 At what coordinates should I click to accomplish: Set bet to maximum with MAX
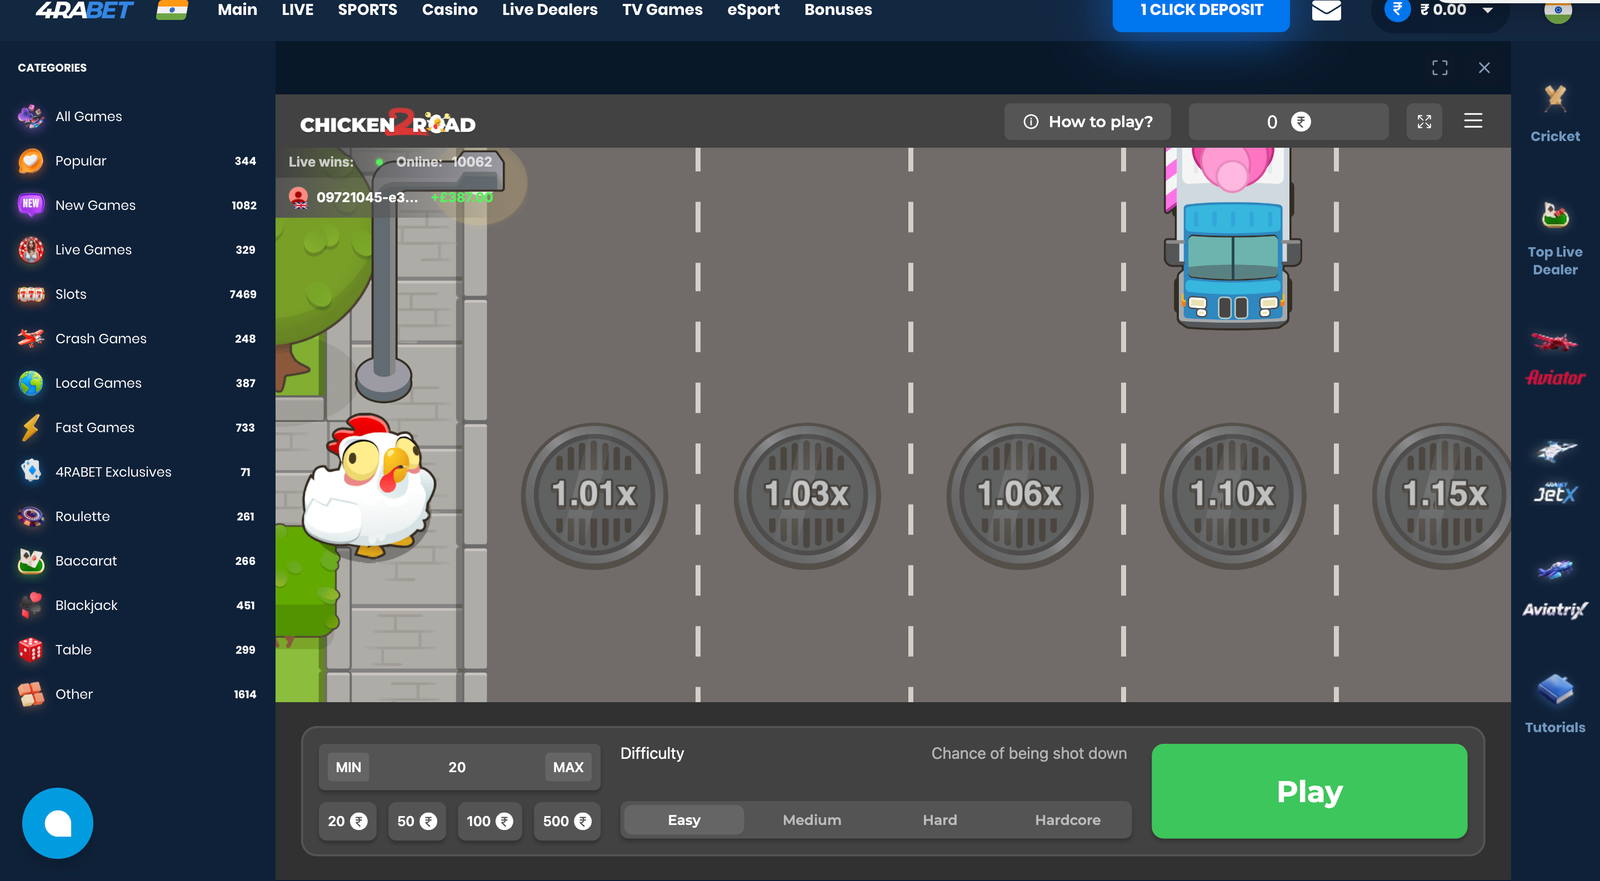click(568, 767)
